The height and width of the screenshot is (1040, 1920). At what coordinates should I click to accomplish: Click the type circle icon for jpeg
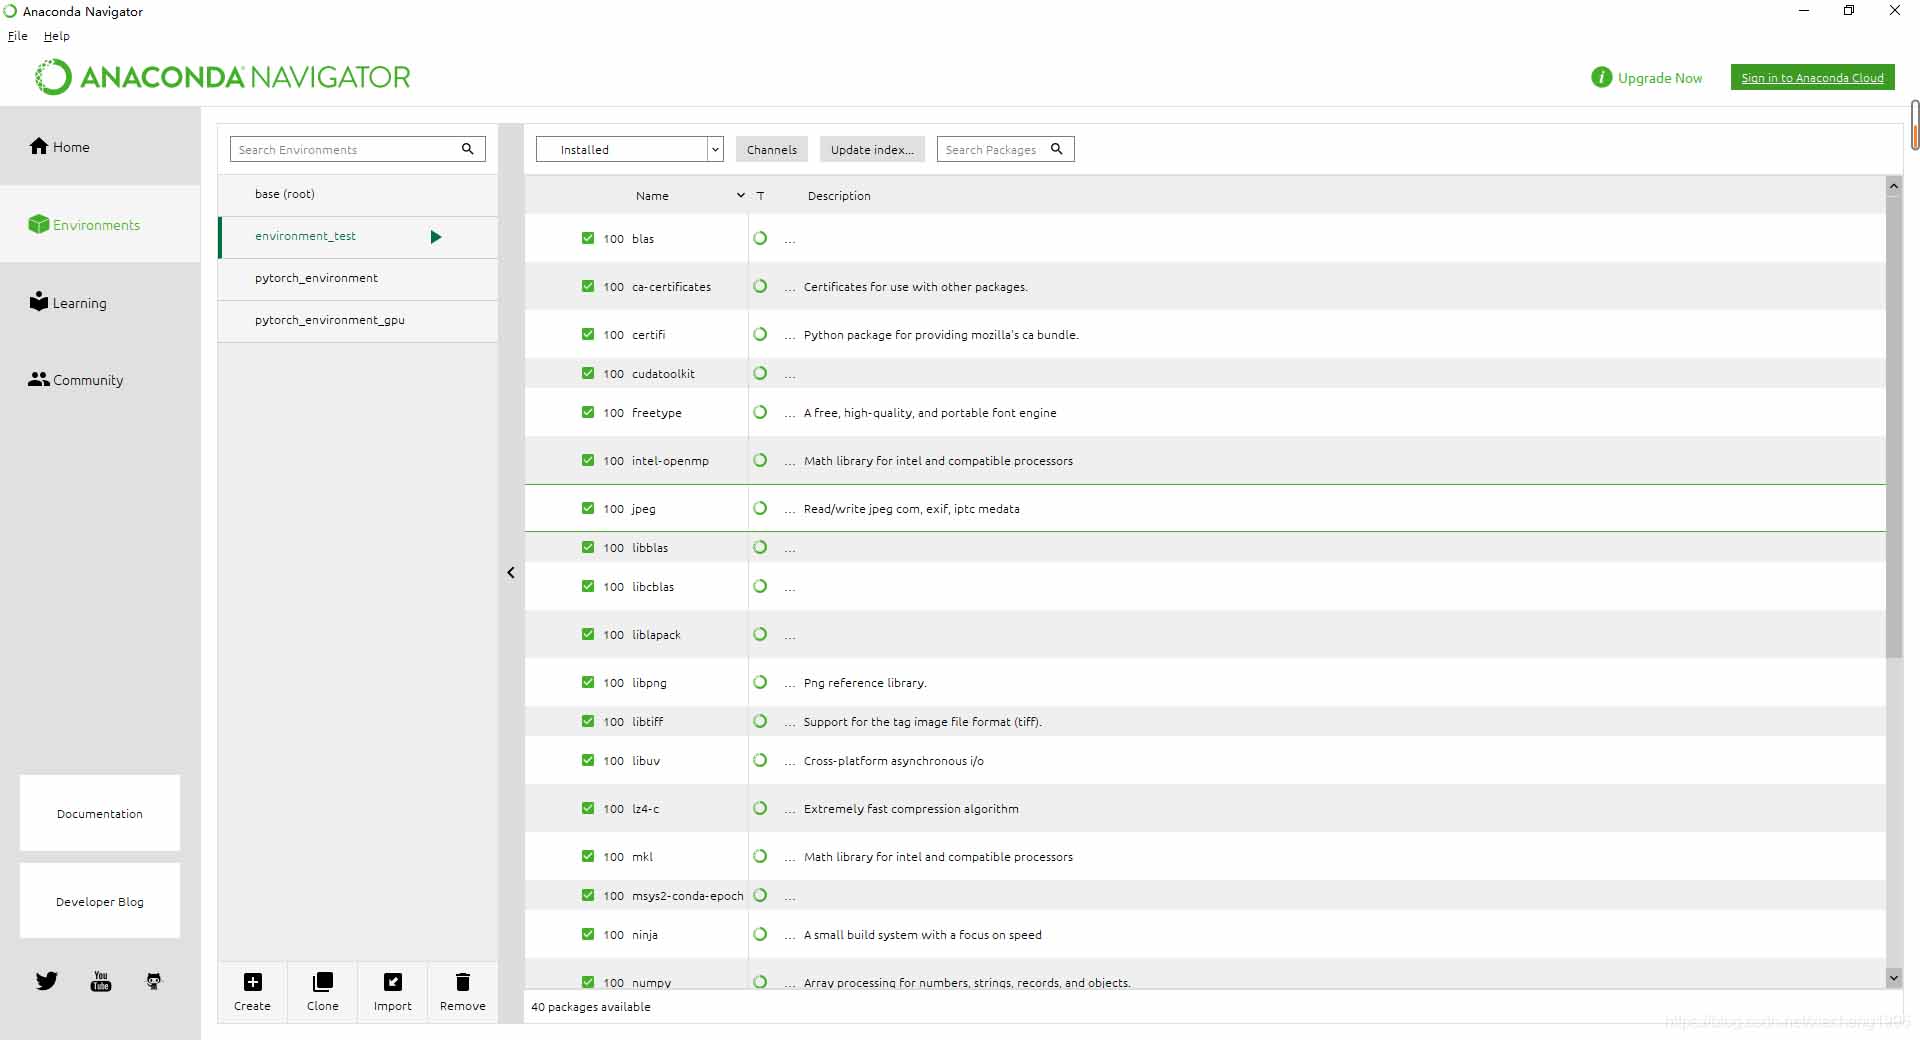coord(760,508)
